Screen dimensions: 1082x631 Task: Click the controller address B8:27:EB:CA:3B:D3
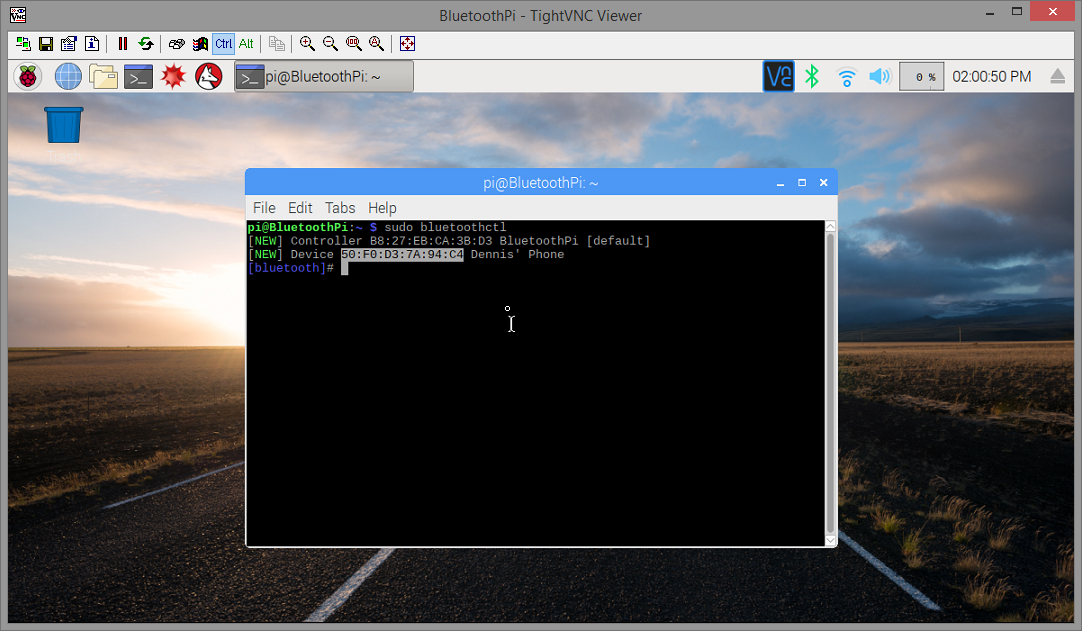coord(431,241)
